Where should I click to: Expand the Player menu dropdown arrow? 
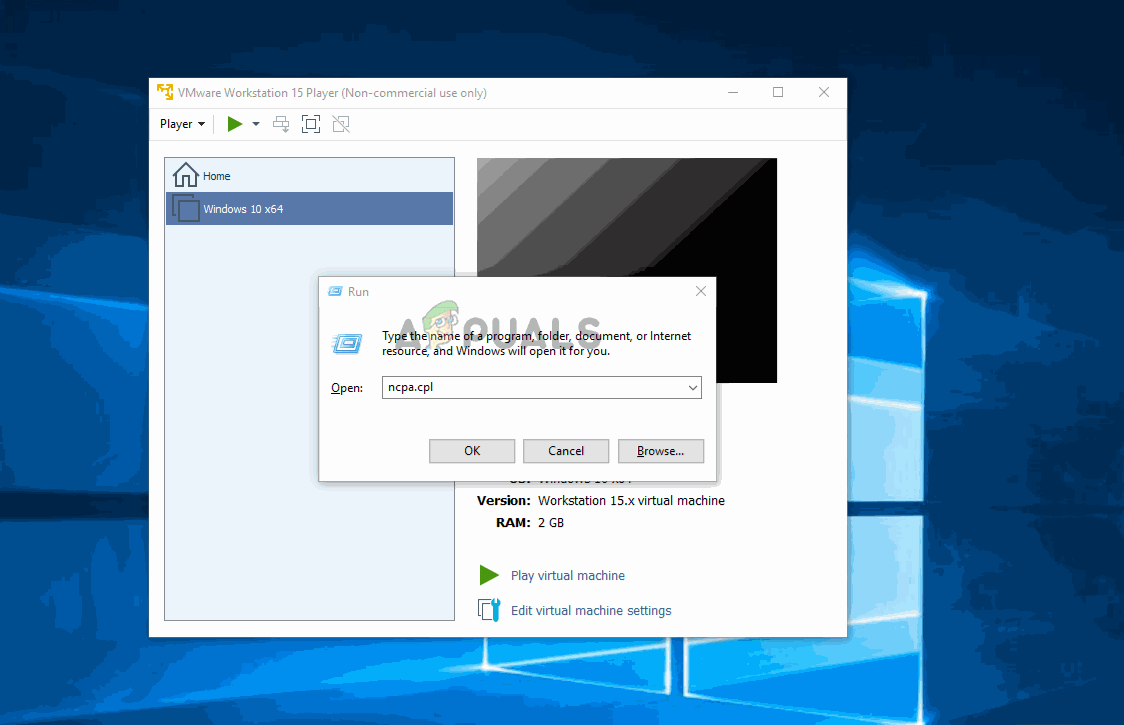coord(203,123)
